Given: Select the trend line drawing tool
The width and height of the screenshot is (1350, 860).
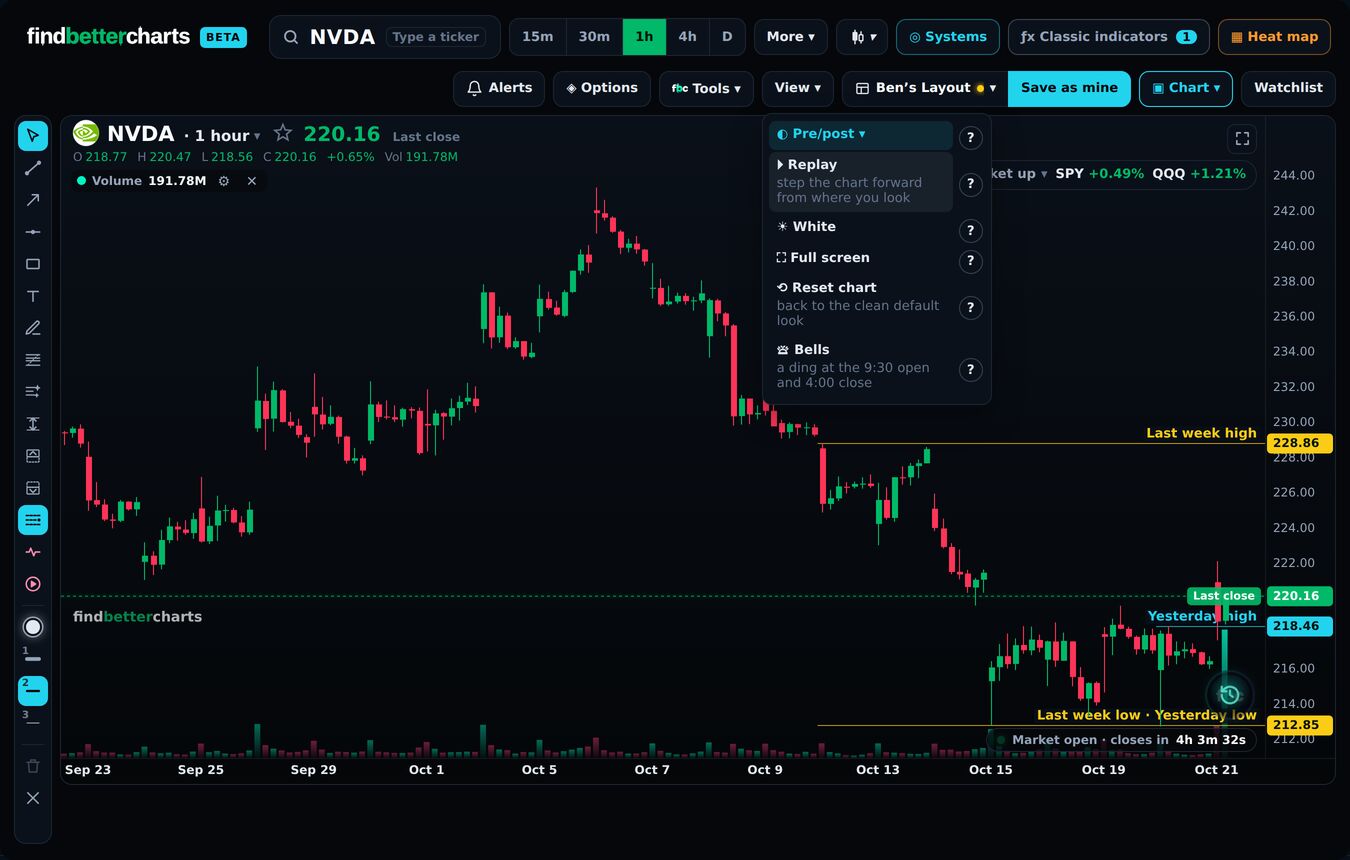Looking at the screenshot, I should (x=33, y=168).
